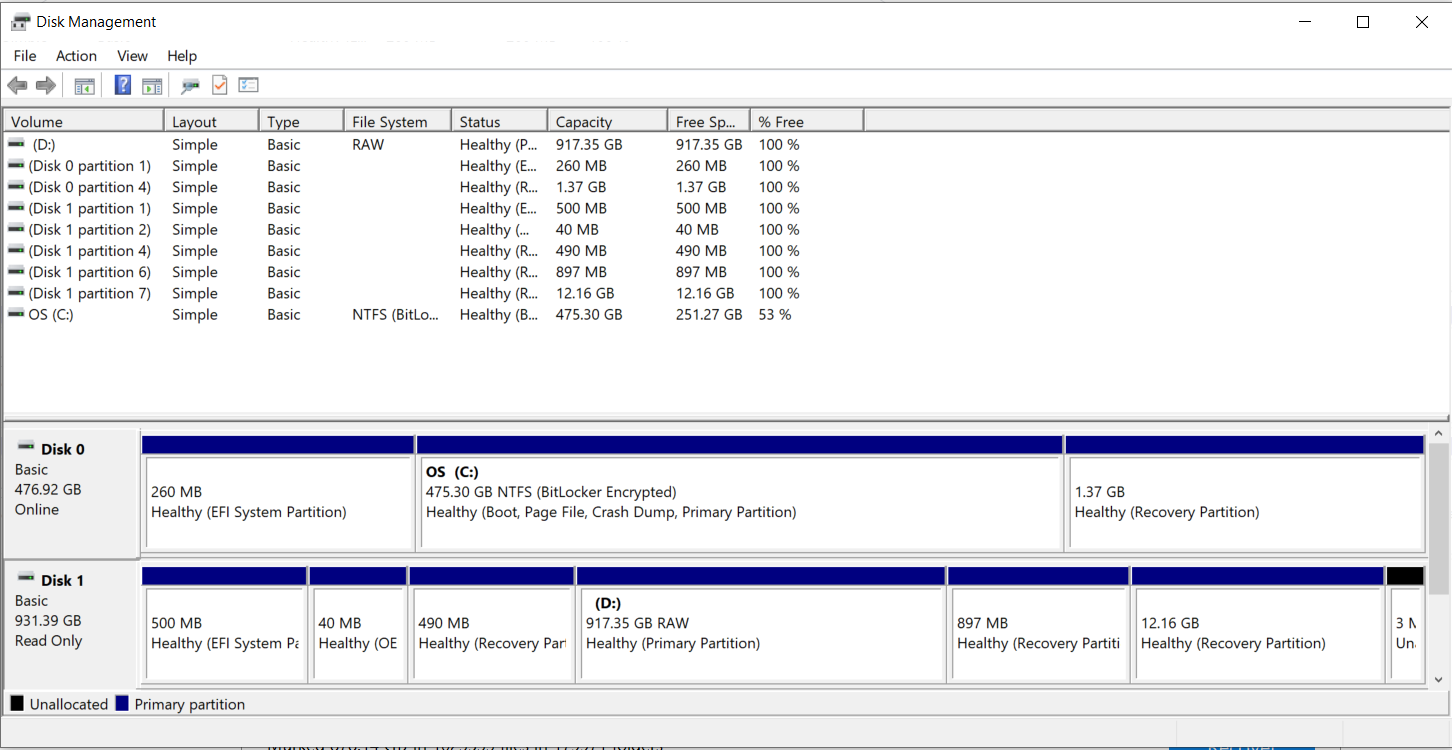The width and height of the screenshot is (1452, 750).
Task: Open the View menu
Action: coord(132,56)
